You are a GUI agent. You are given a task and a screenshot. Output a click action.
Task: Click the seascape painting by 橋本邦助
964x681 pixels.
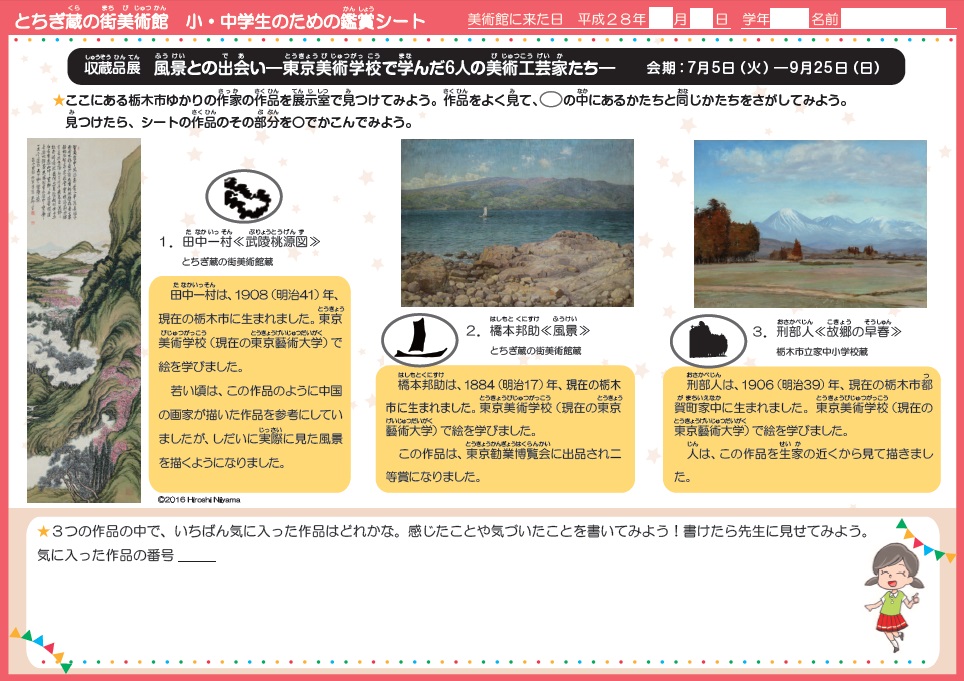click(517, 223)
